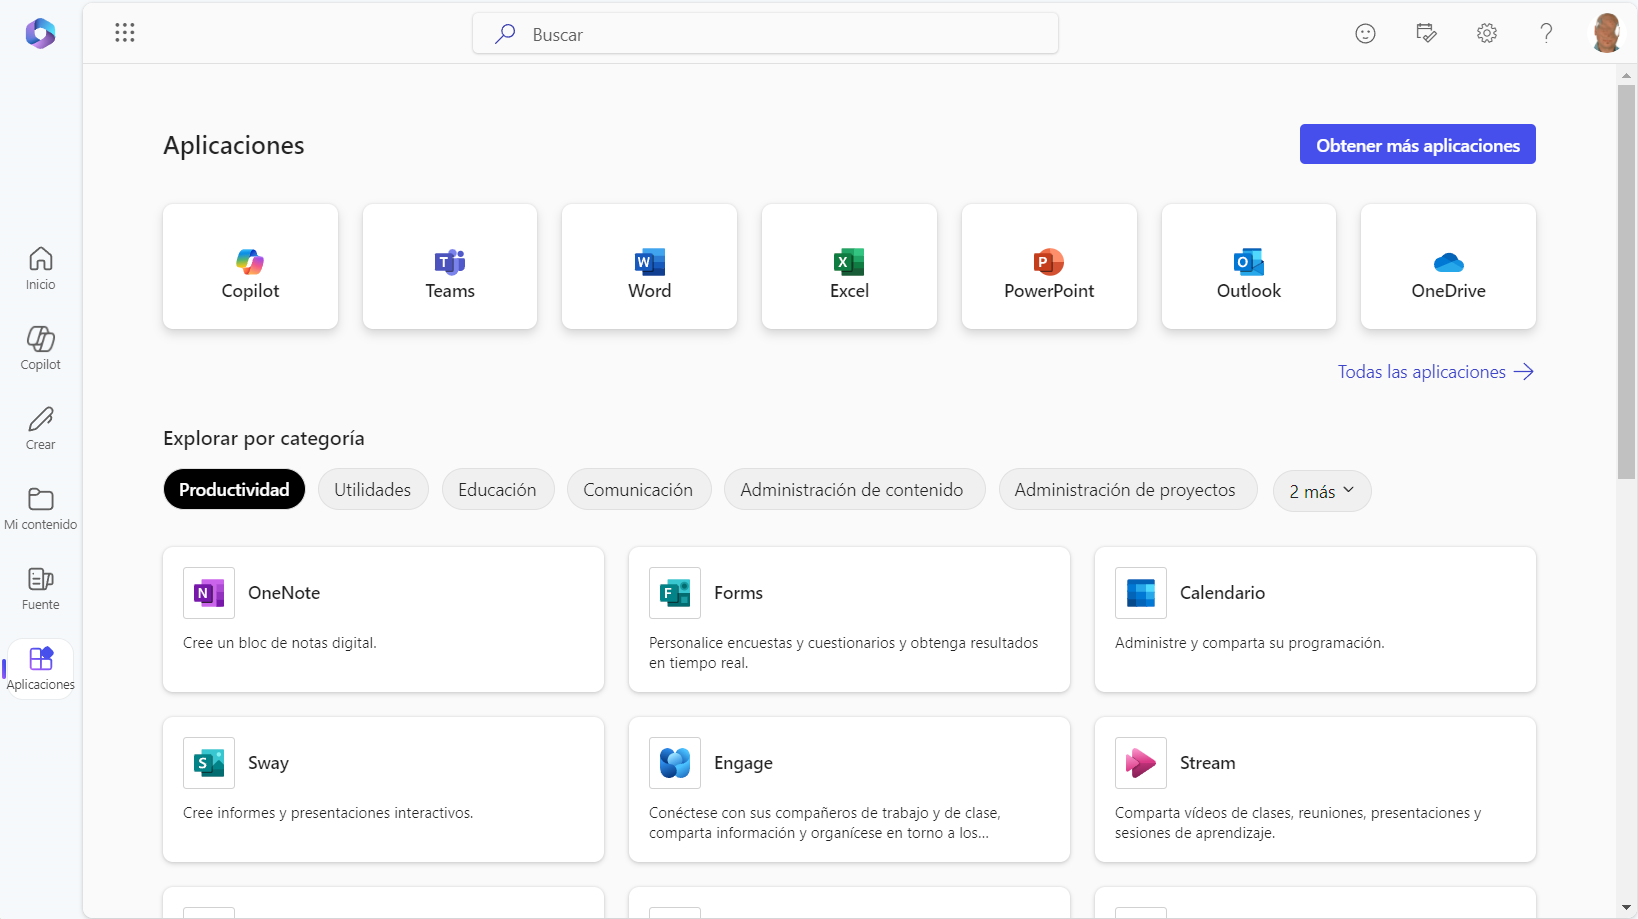
Task: Open the Sway app card
Action: point(384,789)
